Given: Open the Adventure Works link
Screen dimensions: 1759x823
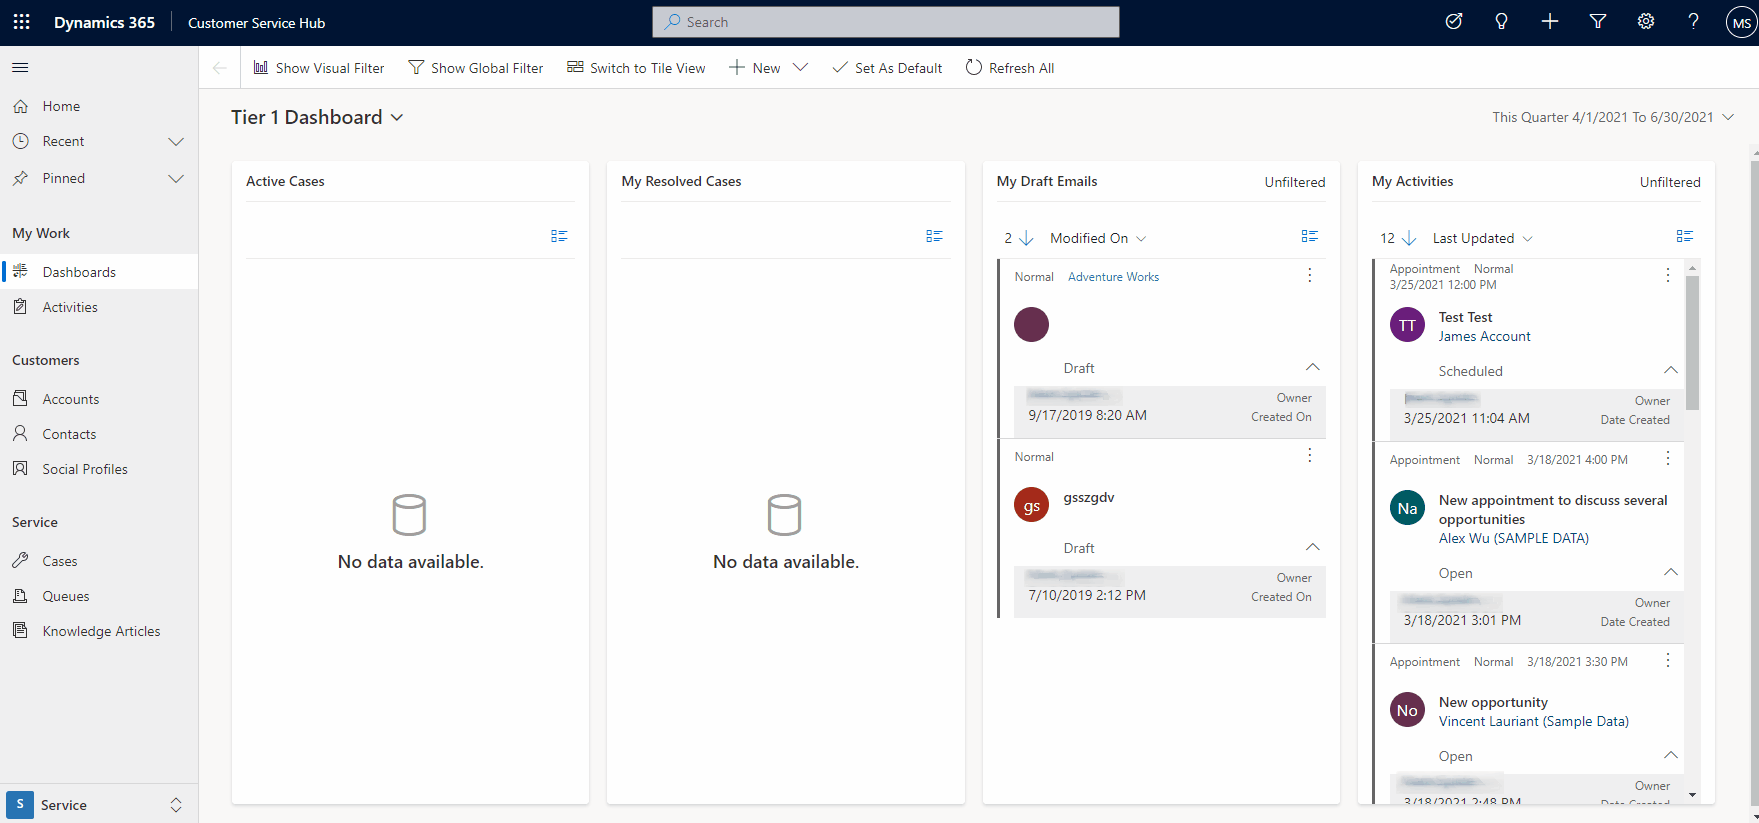Looking at the screenshot, I should 1113,277.
